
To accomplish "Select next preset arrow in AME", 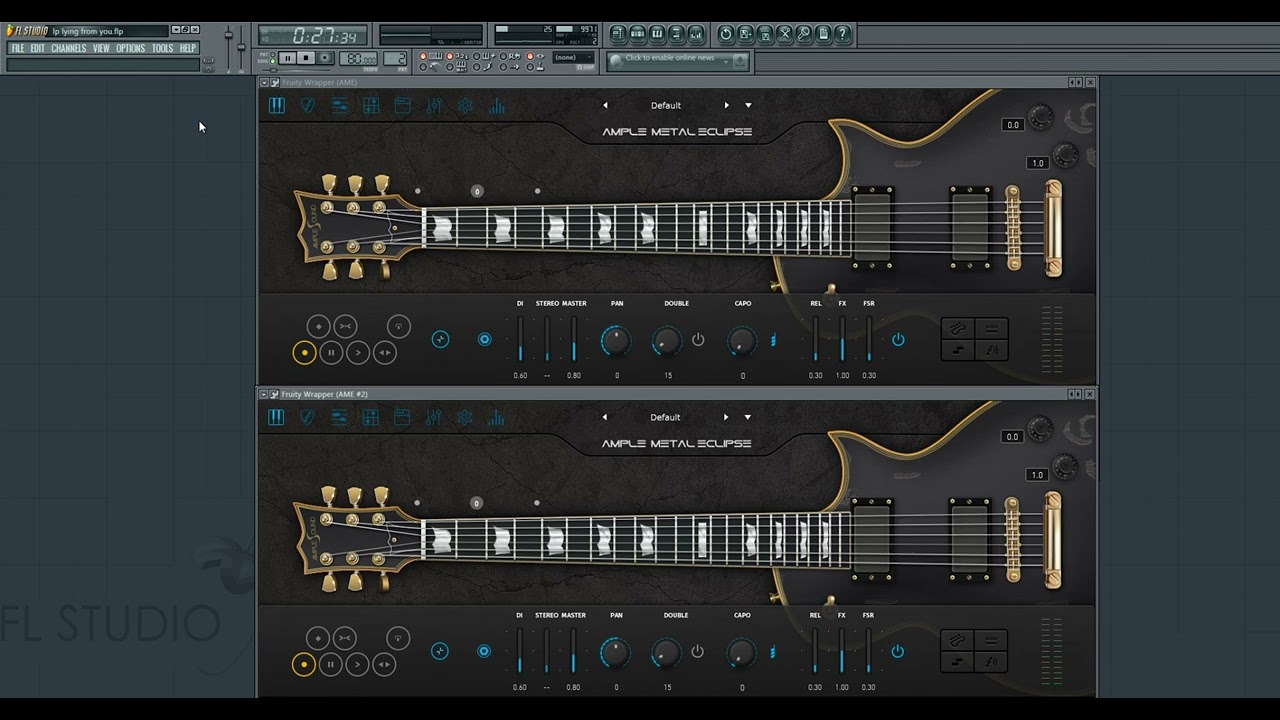I will point(727,105).
